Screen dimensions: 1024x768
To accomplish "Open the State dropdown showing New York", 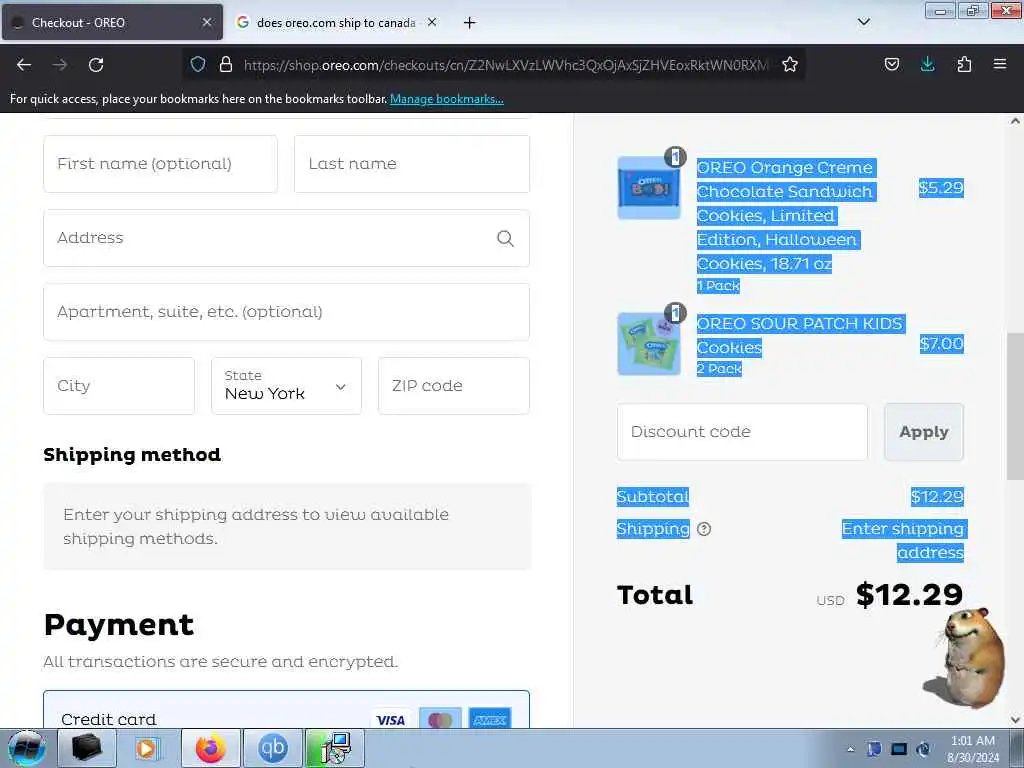I will tap(287, 386).
